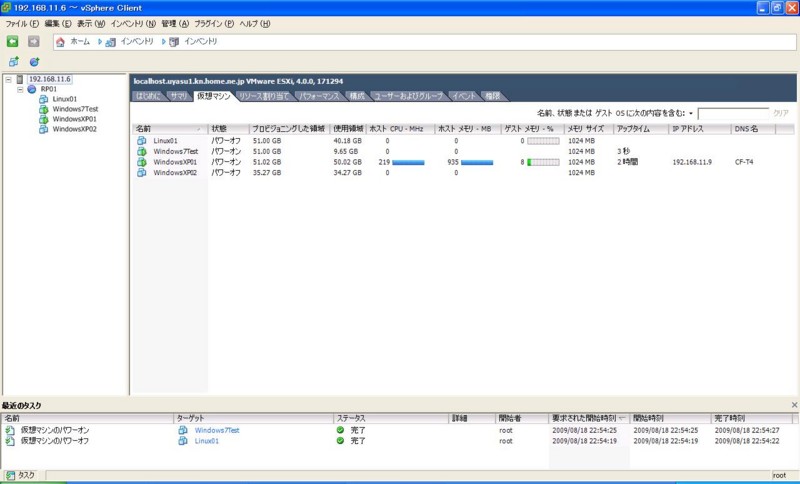800x484 pixels.
Task: Click the Linux01 VM icon in table
Action: [142, 140]
